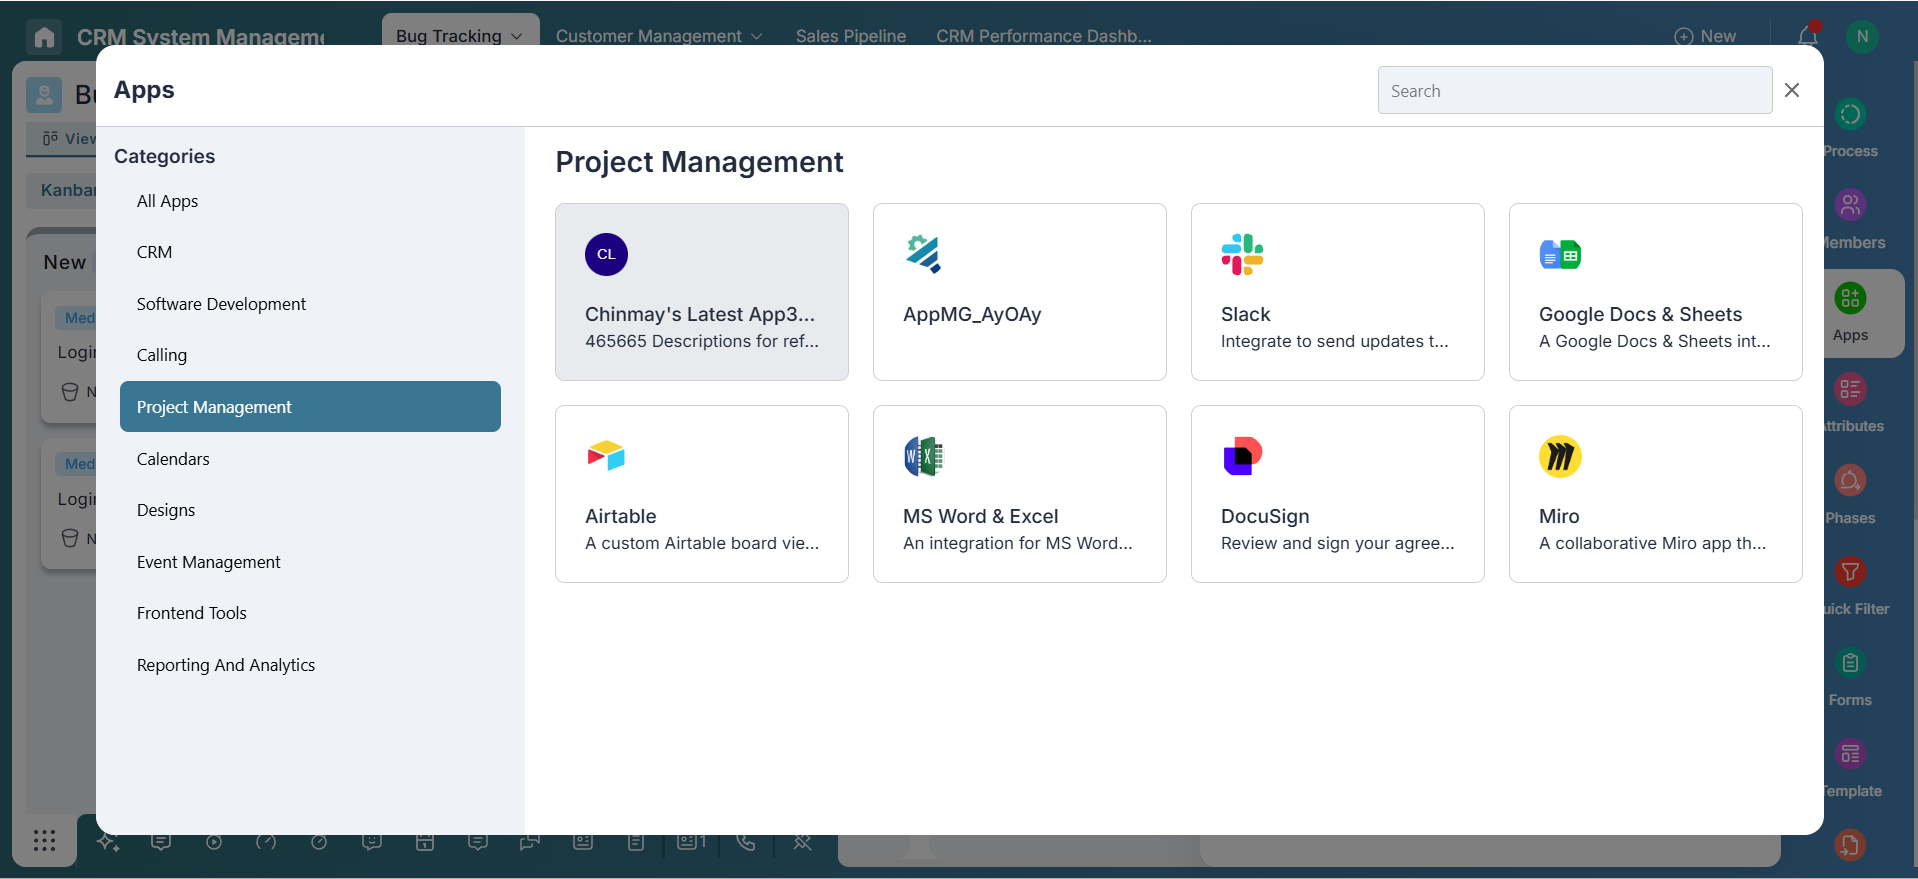Open the Reporting And Analytics category
The height and width of the screenshot is (879, 1918).
click(310, 665)
